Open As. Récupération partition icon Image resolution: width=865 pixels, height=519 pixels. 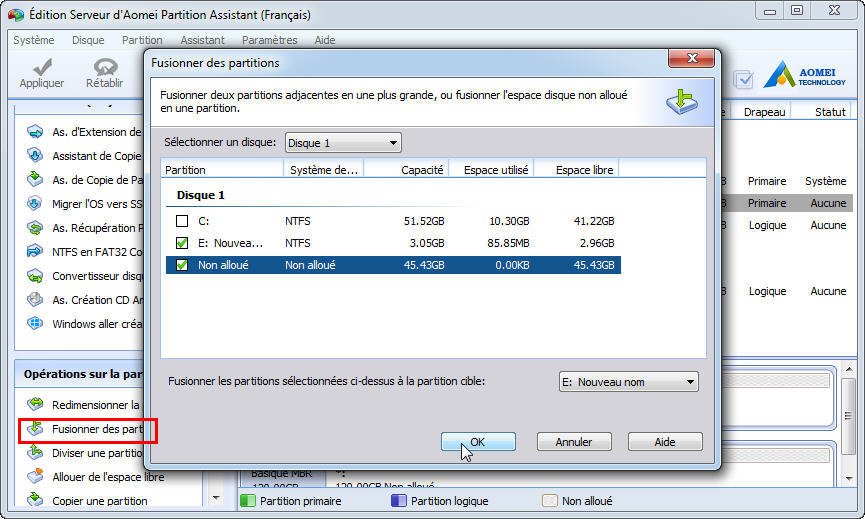click(35, 227)
